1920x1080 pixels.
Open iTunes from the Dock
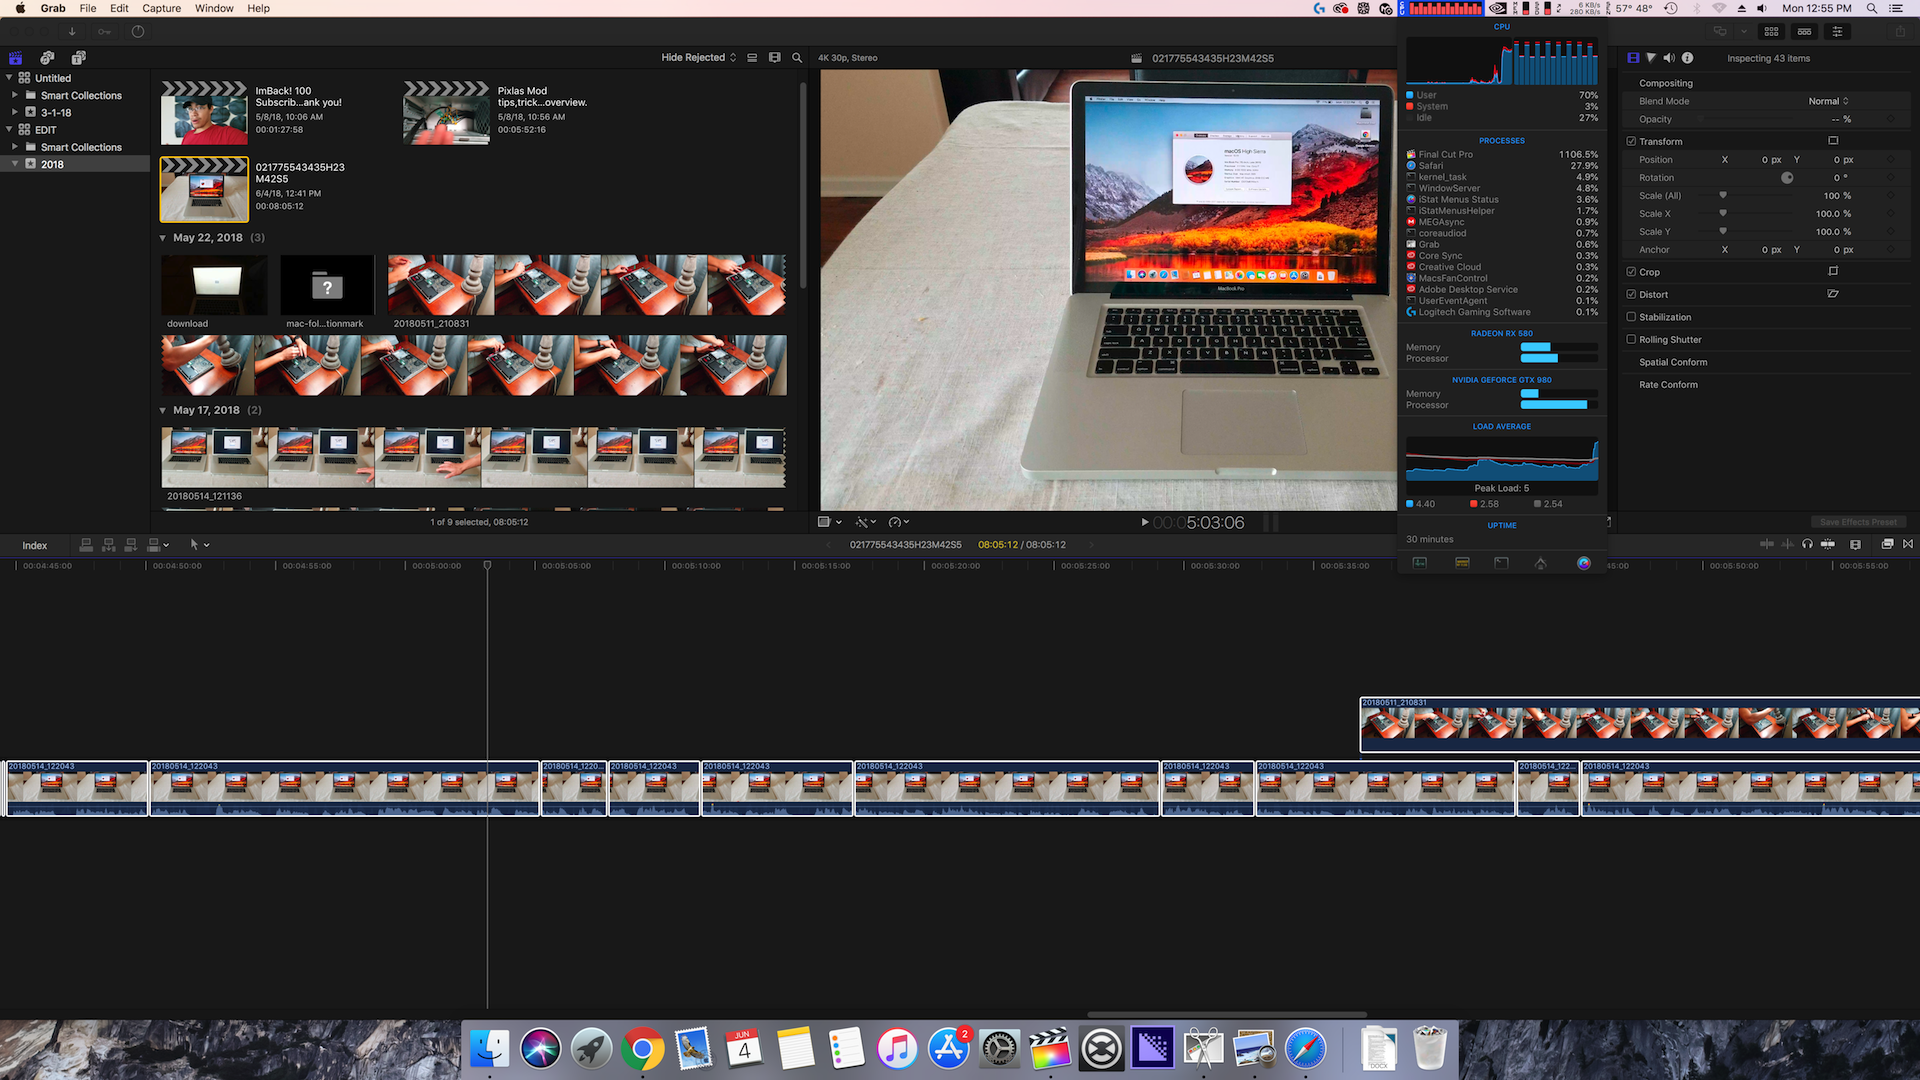[x=897, y=1049]
